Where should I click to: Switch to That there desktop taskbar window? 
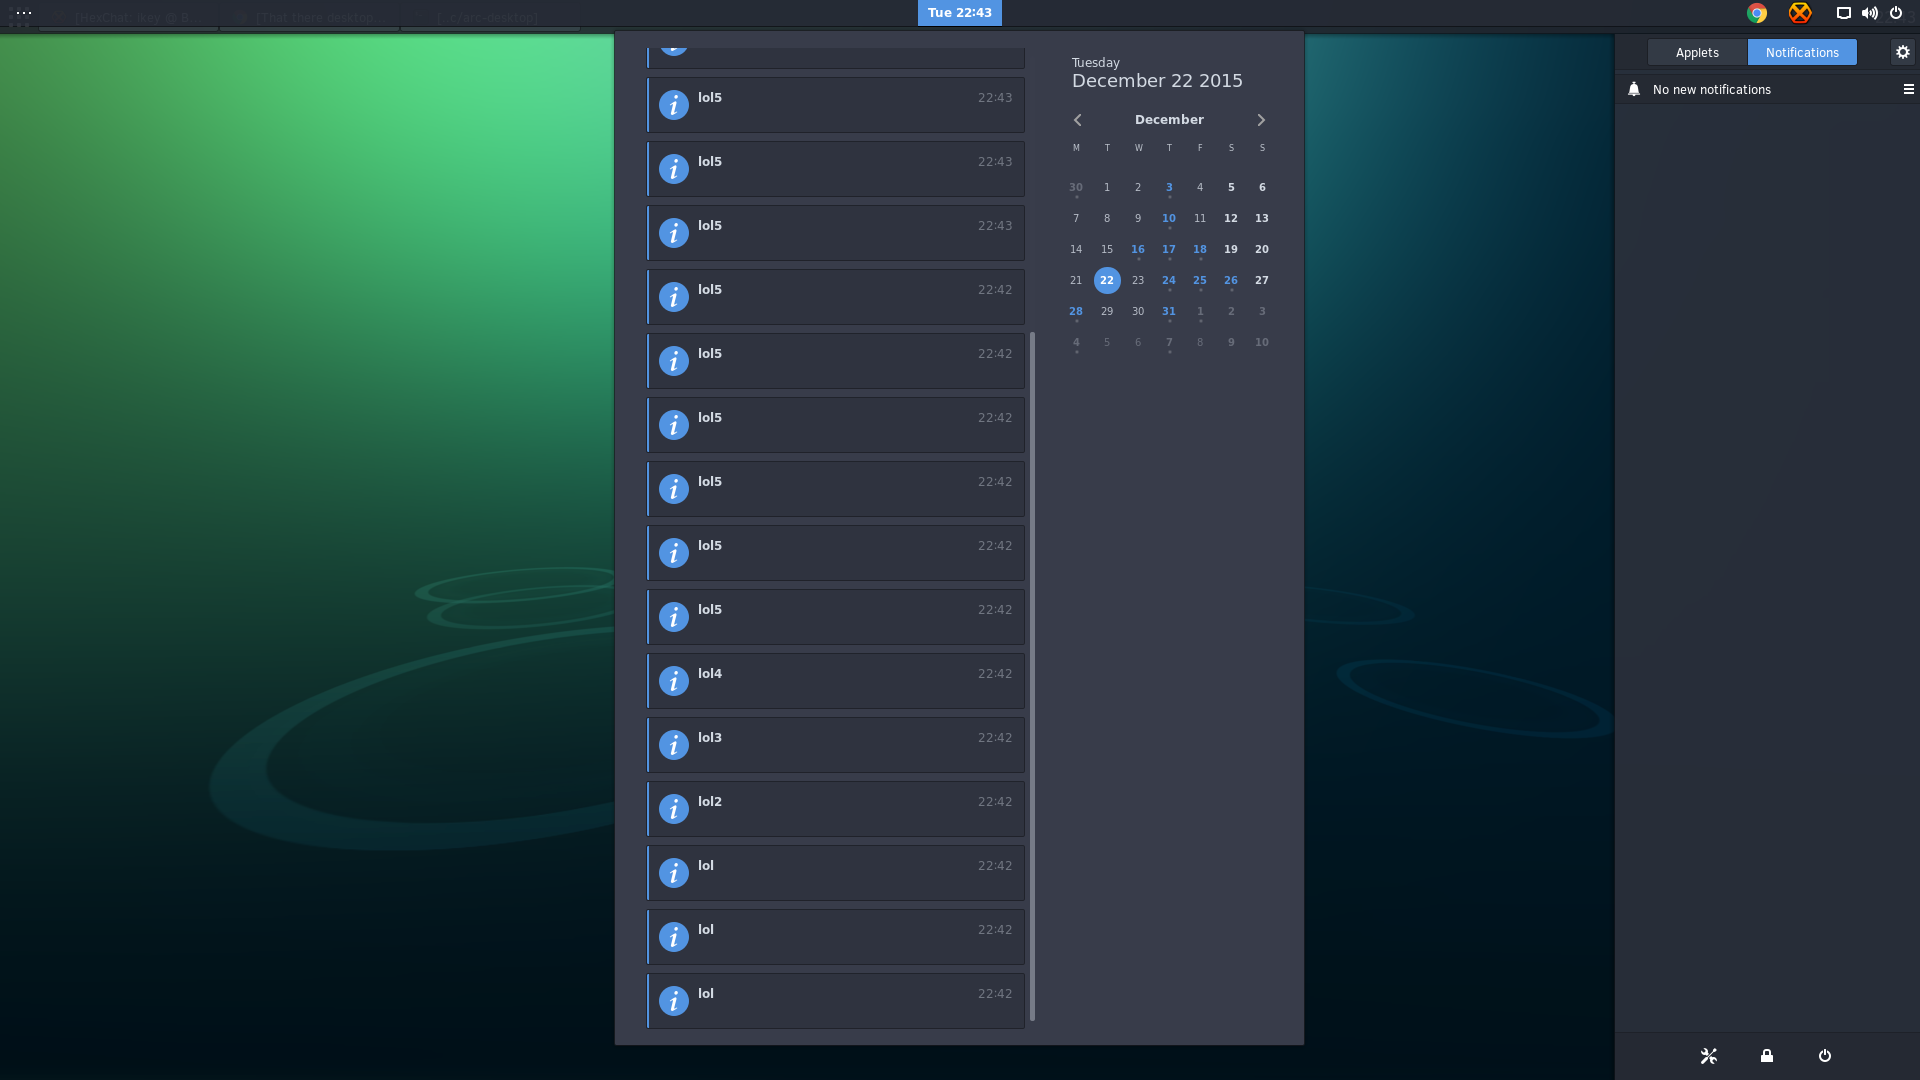pos(309,17)
